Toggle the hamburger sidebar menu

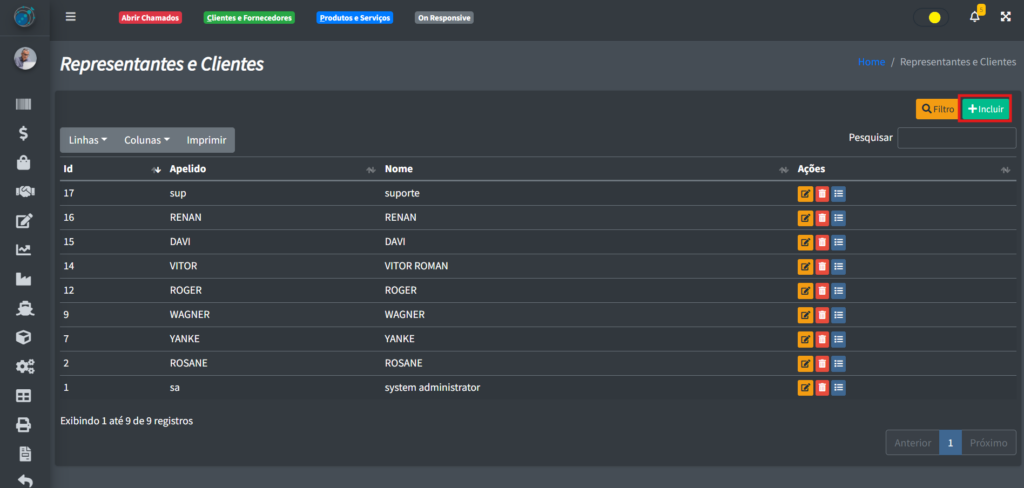pyautogui.click(x=70, y=17)
